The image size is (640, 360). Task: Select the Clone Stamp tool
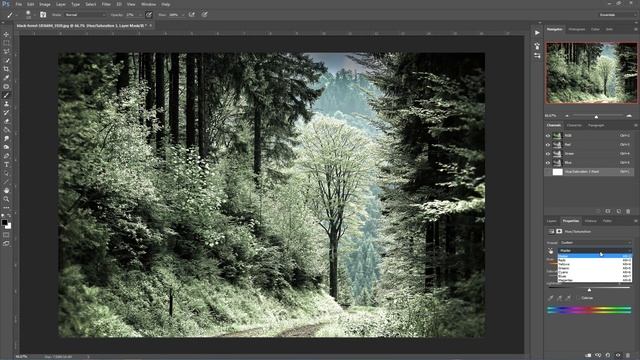pyautogui.click(x=6, y=104)
